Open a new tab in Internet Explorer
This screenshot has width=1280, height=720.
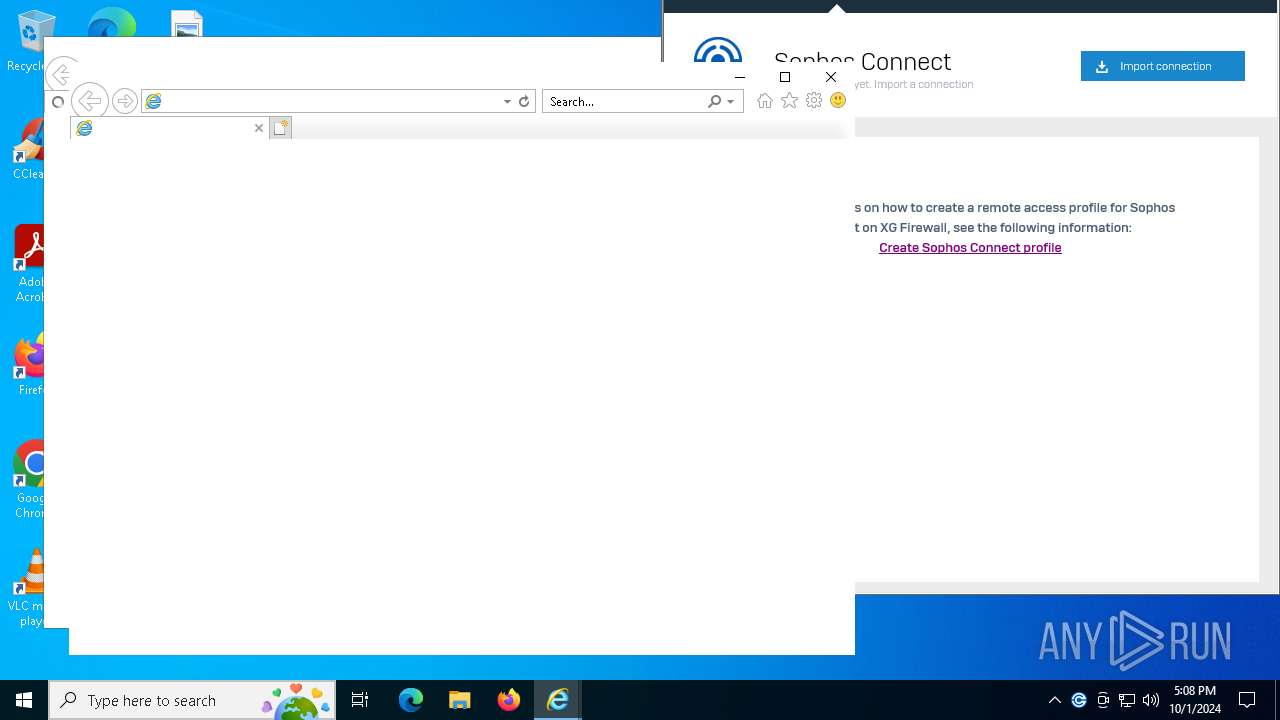[281, 128]
